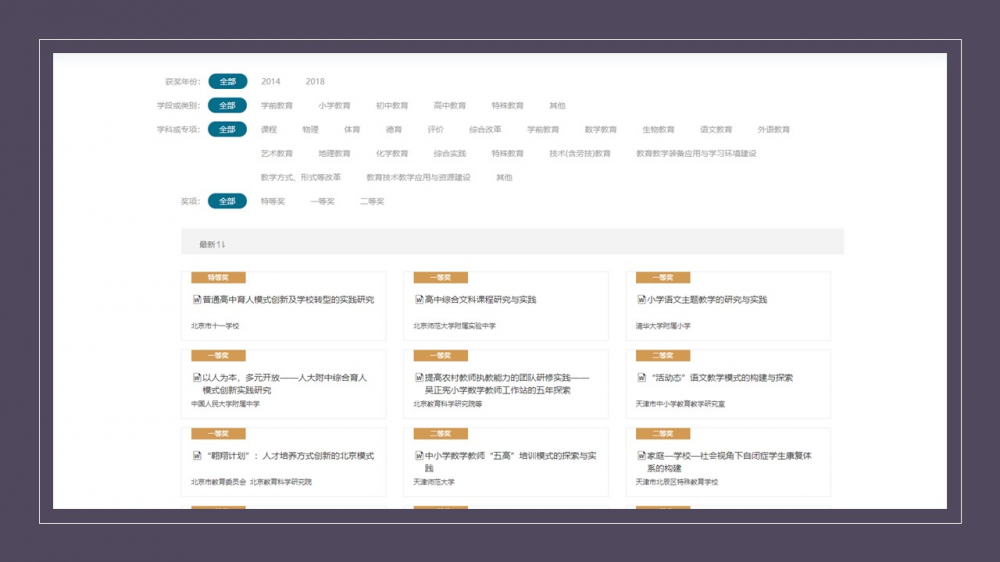Screen dimensions: 1000x562
Task: Choose 高中教育 in the 学段或类别 filter
Action: pyautogui.click(x=450, y=105)
